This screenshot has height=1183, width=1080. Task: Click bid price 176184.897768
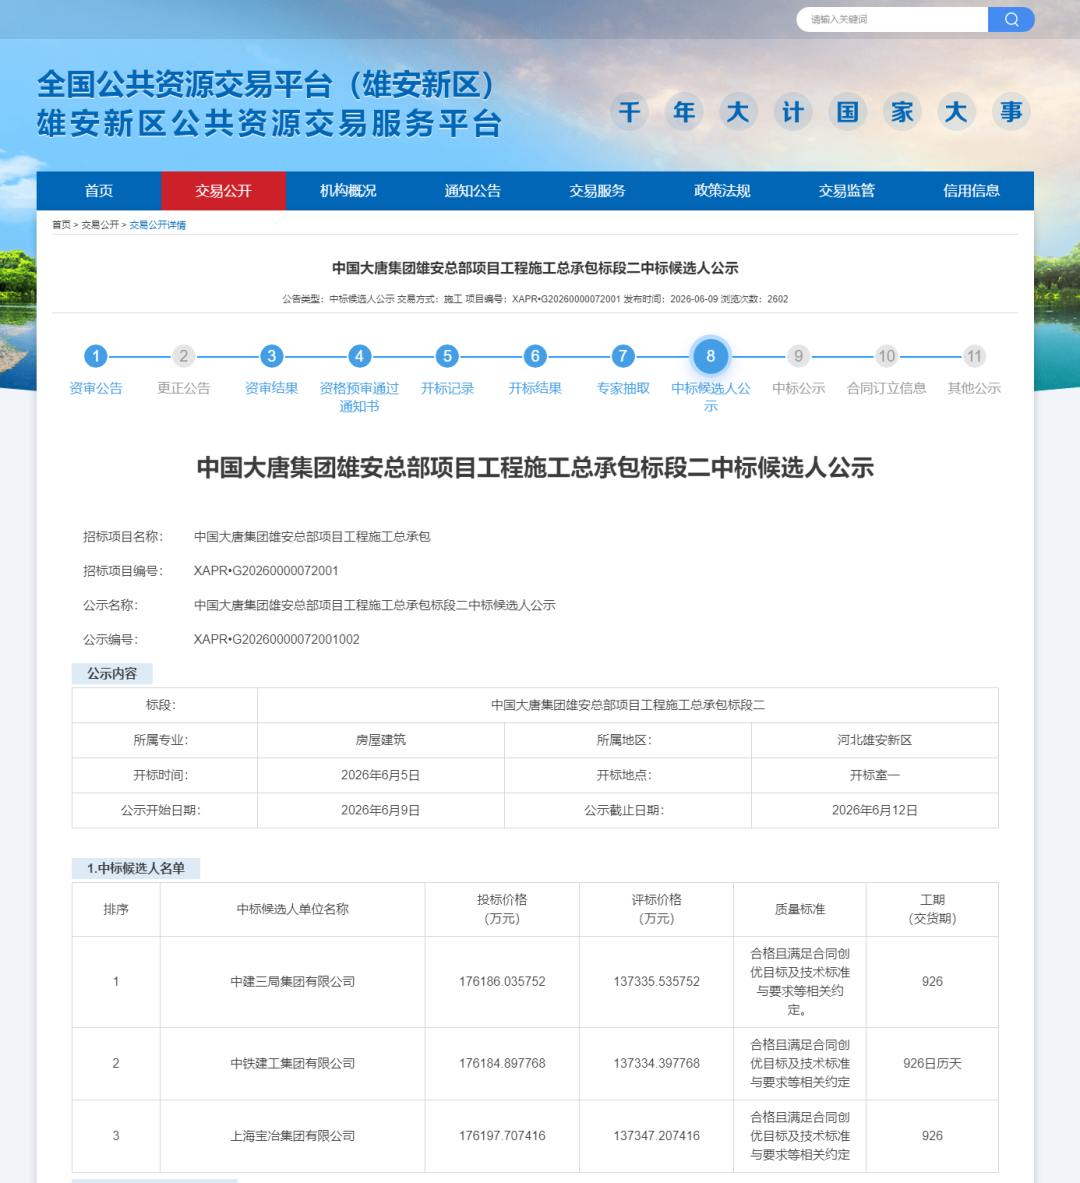click(502, 1063)
